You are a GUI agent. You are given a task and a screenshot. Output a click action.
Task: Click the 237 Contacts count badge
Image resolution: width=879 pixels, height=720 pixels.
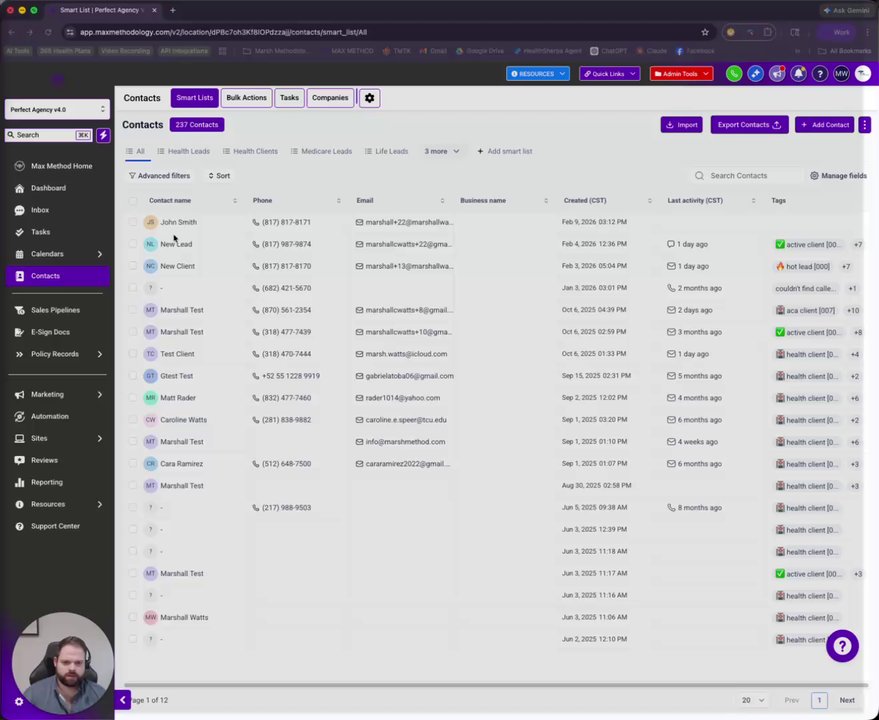click(x=197, y=125)
